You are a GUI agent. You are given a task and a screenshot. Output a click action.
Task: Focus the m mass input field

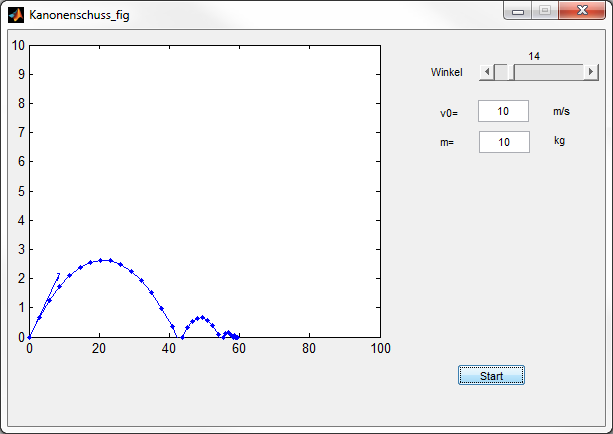(503, 142)
